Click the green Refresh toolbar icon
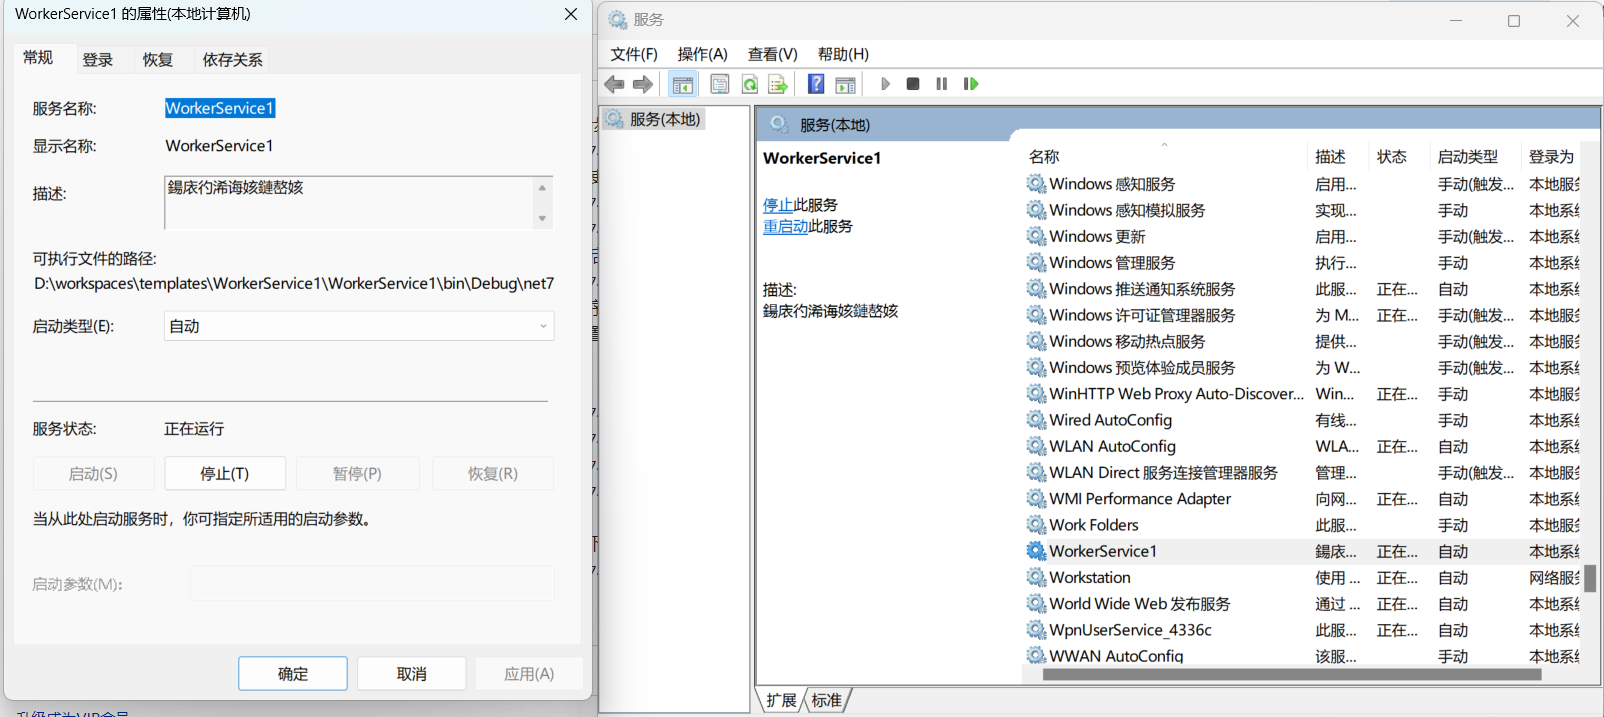Screen dimensions: 1604x717 [x=749, y=84]
